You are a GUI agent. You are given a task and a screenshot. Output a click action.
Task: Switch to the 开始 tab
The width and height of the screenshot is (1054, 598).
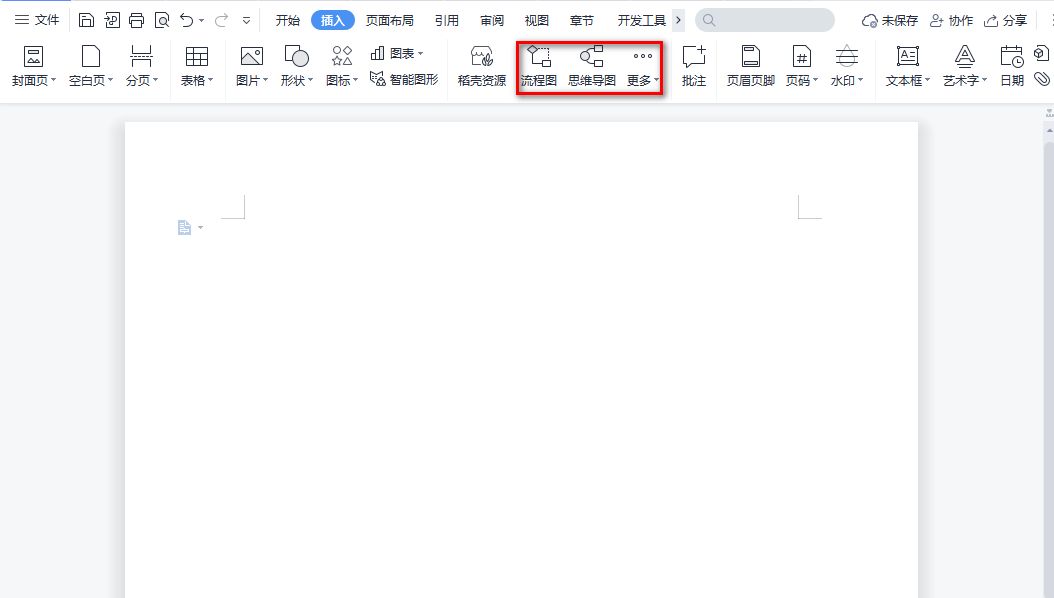coord(288,20)
